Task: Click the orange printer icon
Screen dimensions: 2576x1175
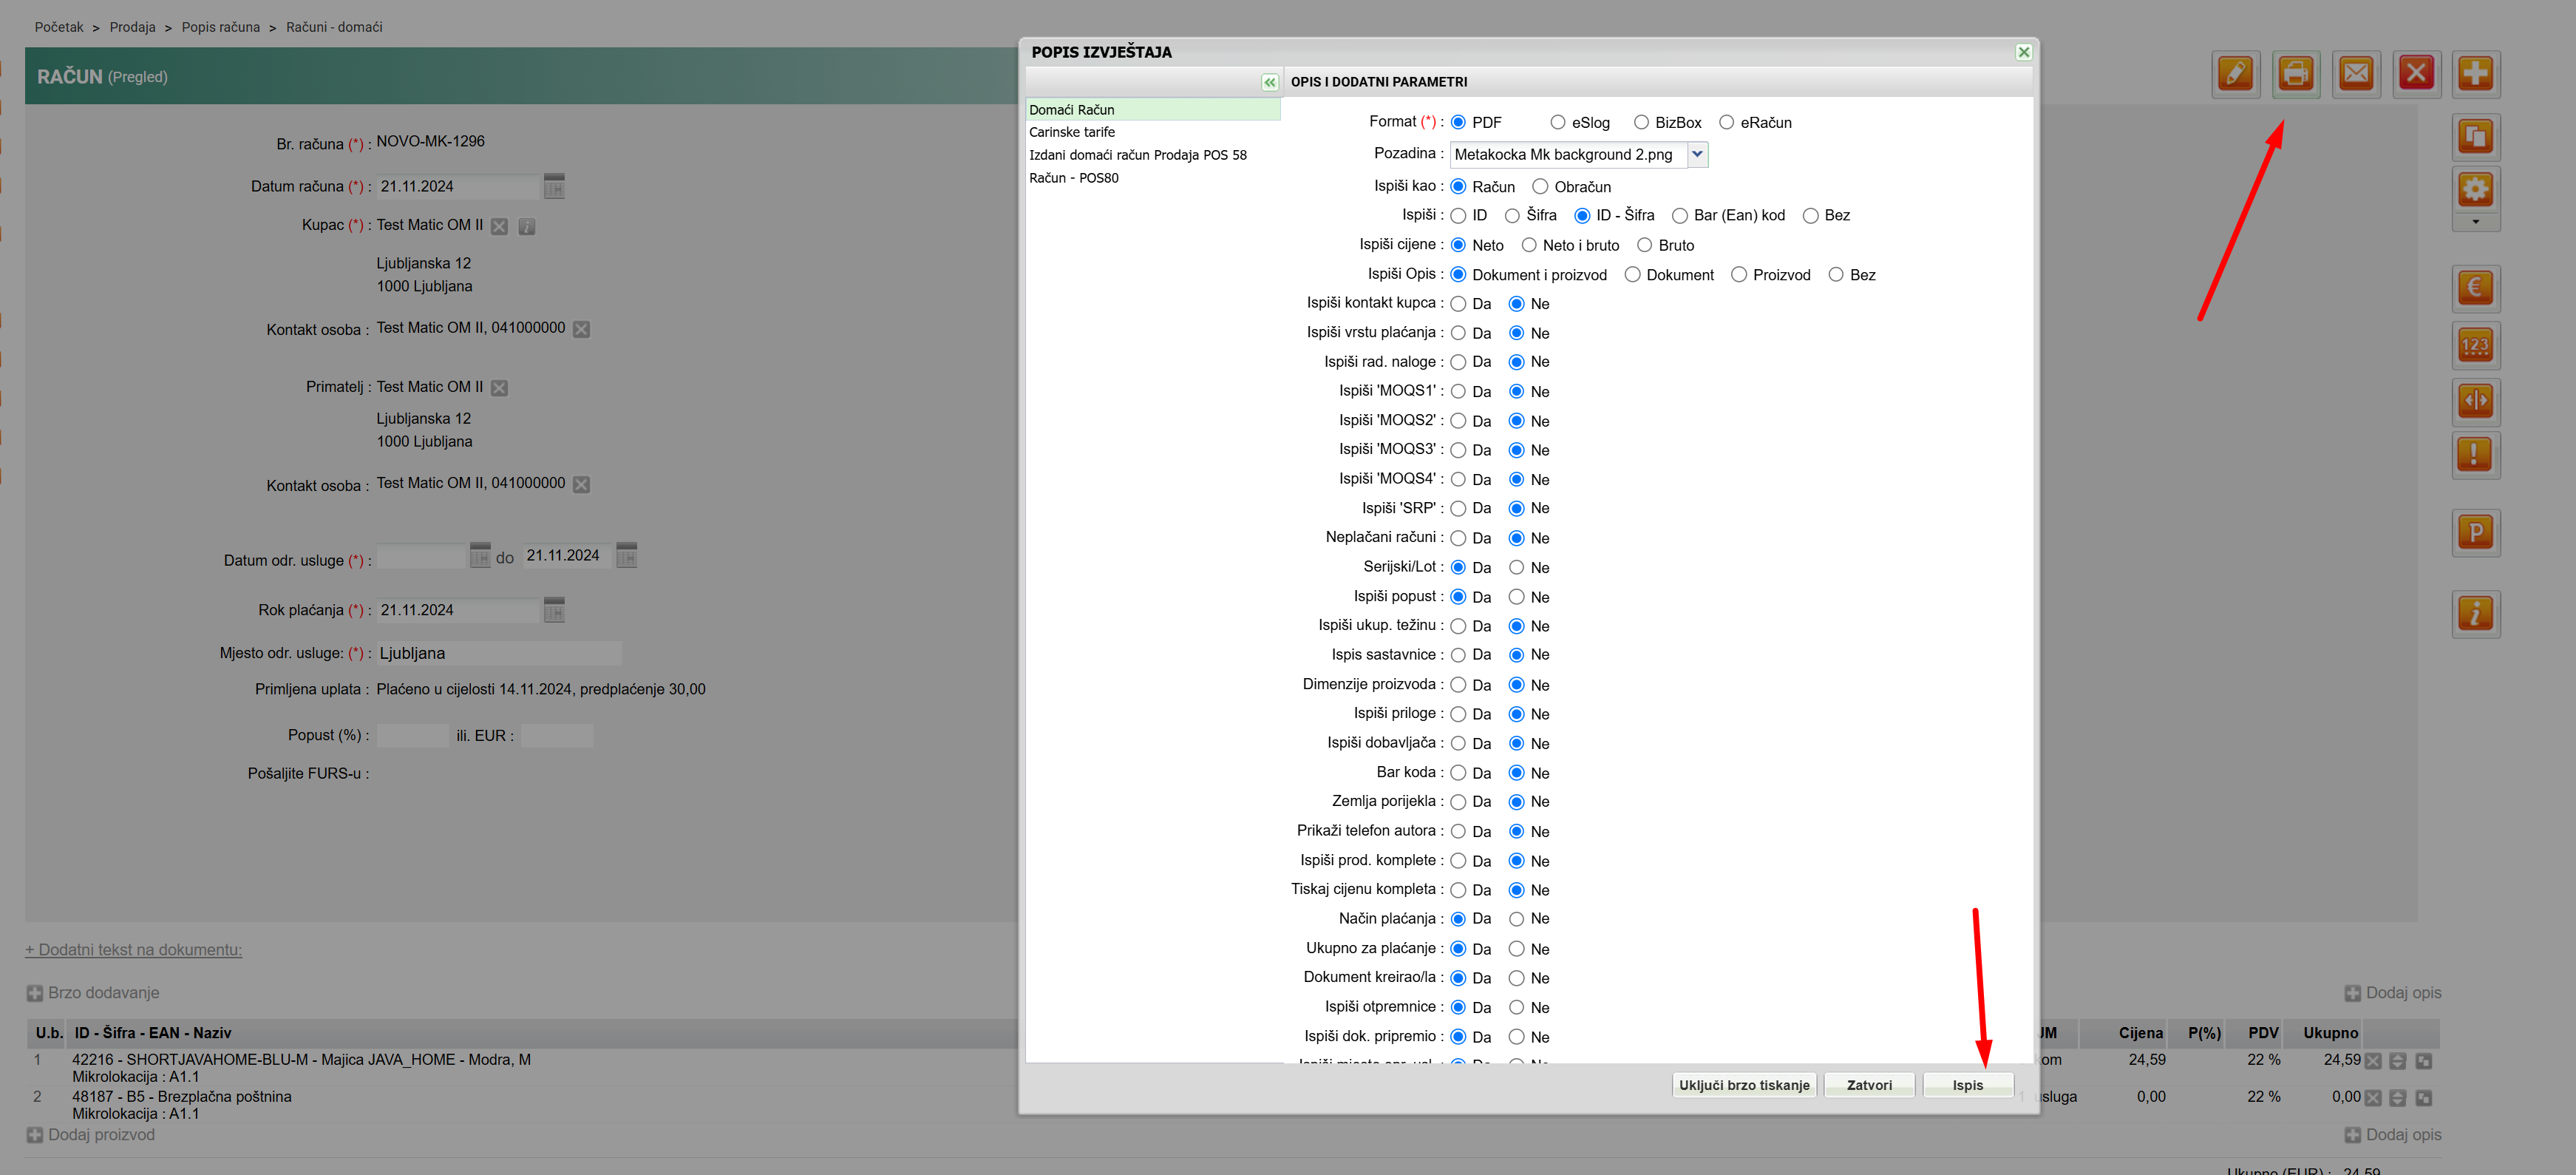Action: coord(2295,74)
